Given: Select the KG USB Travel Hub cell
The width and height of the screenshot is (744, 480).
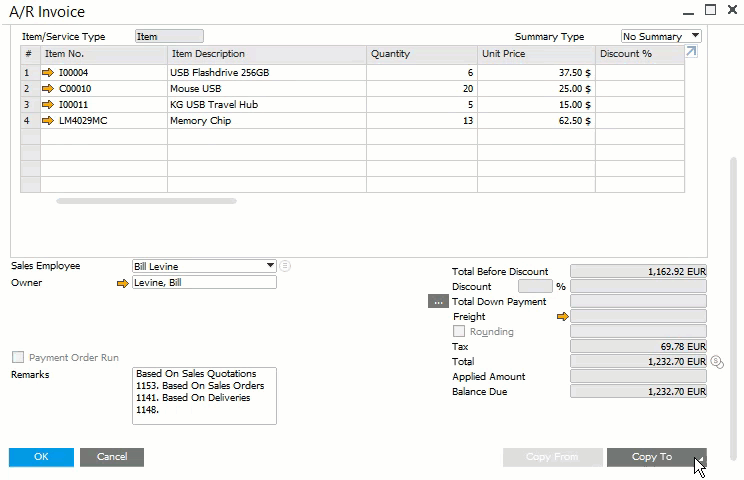Looking at the screenshot, I should tap(267, 105).
